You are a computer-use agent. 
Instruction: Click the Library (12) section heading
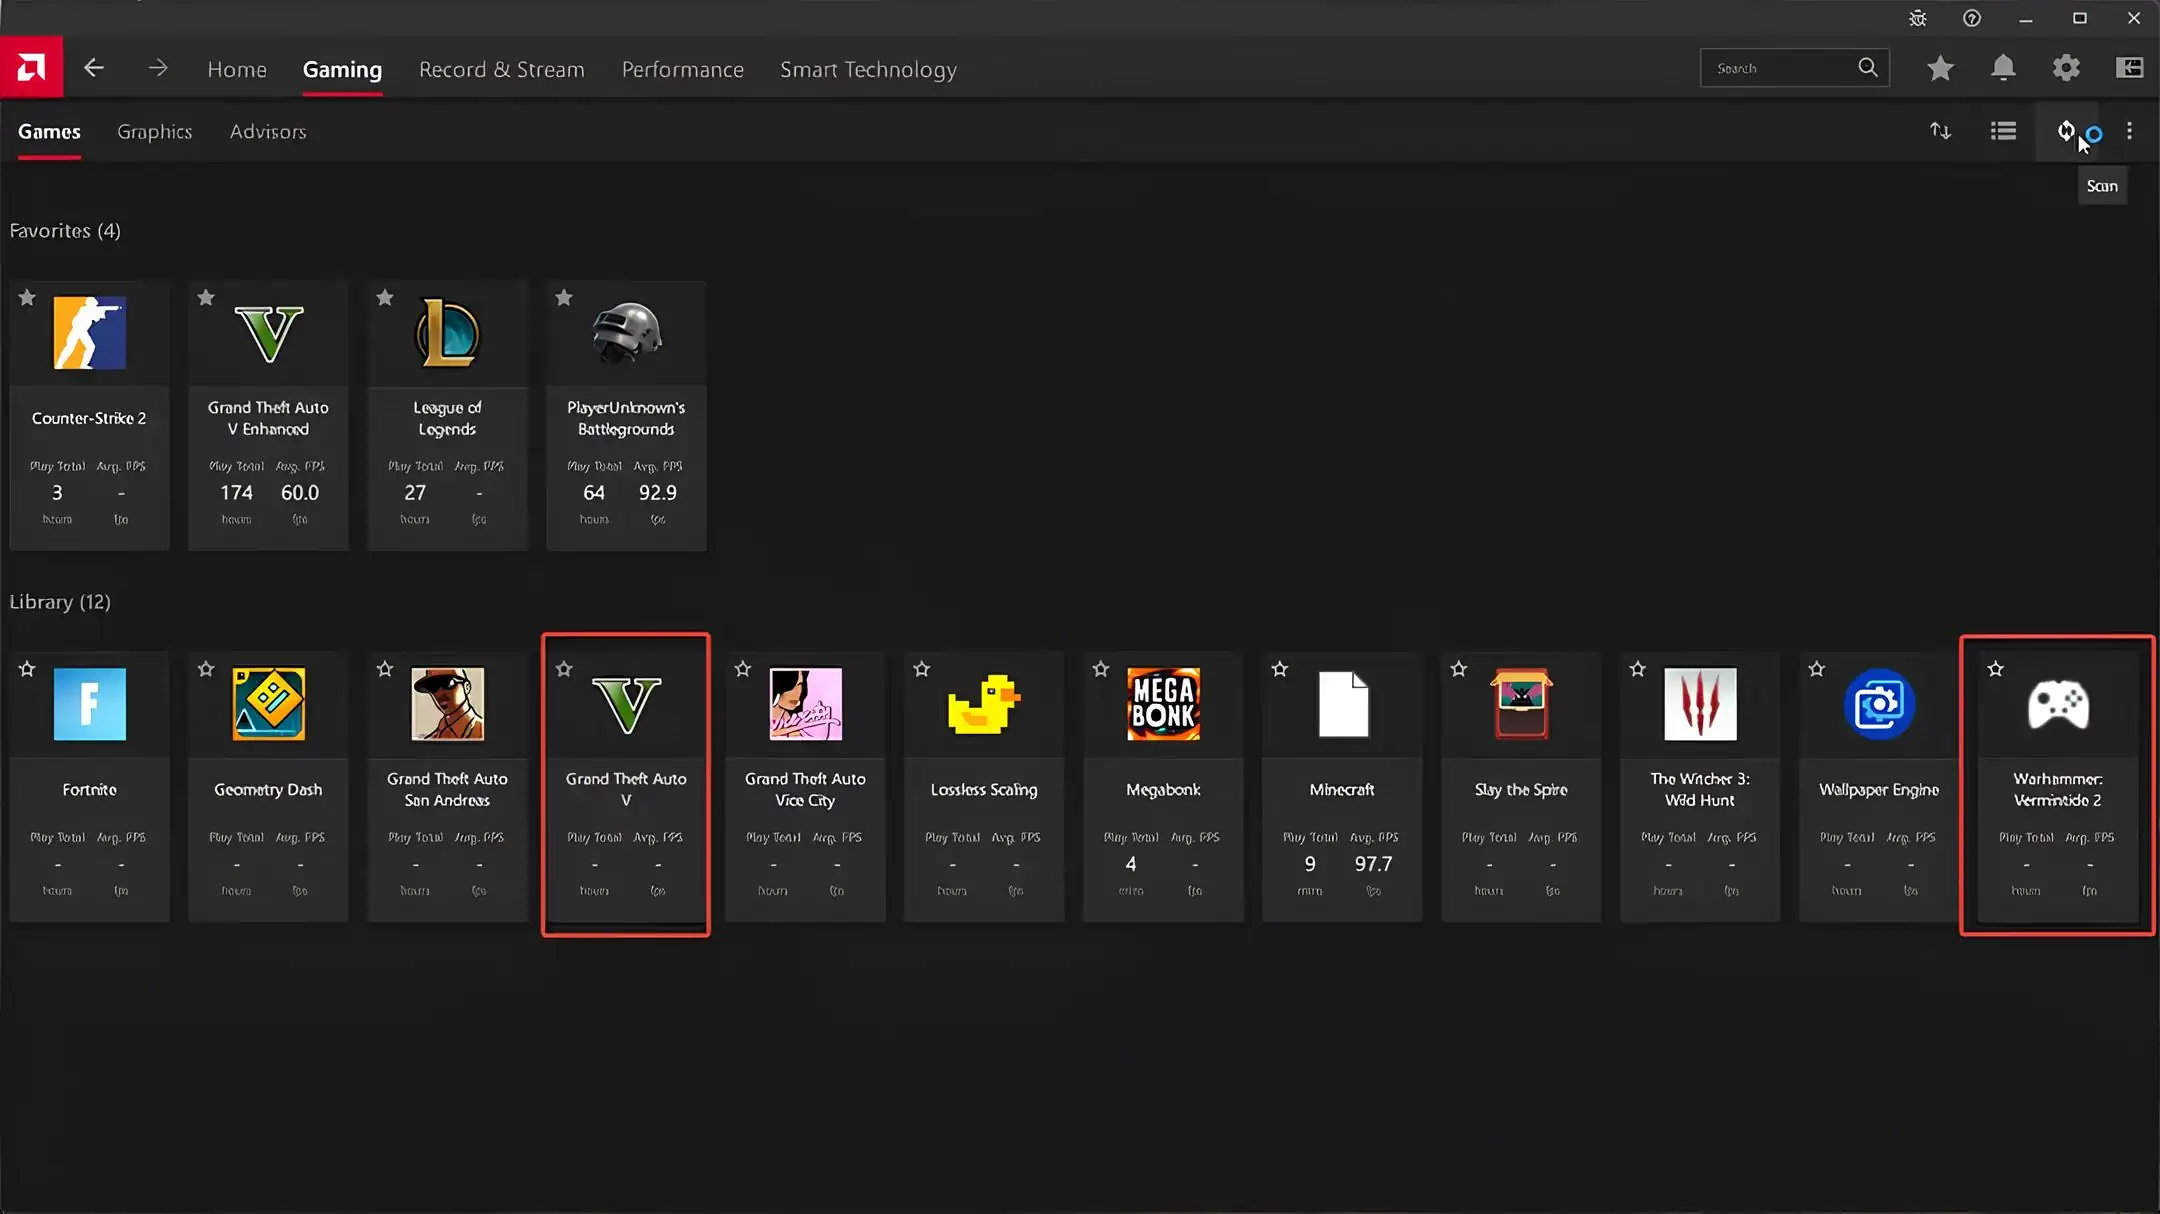(x=60, y=601)
